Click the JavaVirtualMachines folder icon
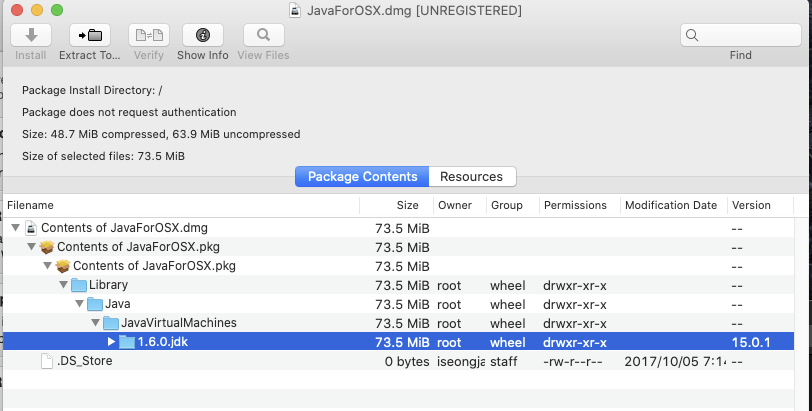Screen dimensions: 812x411 coord(111,324)
